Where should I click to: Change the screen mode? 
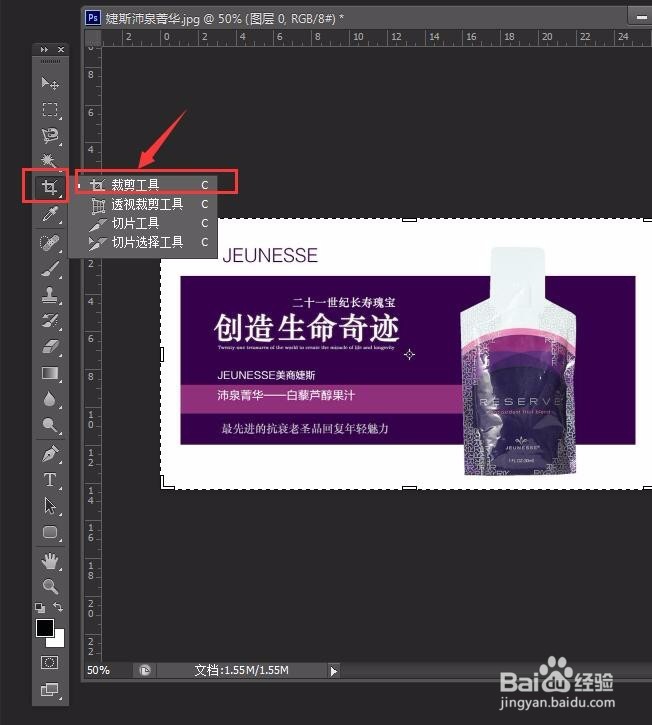pyautogui.click(x=50, y=690)
